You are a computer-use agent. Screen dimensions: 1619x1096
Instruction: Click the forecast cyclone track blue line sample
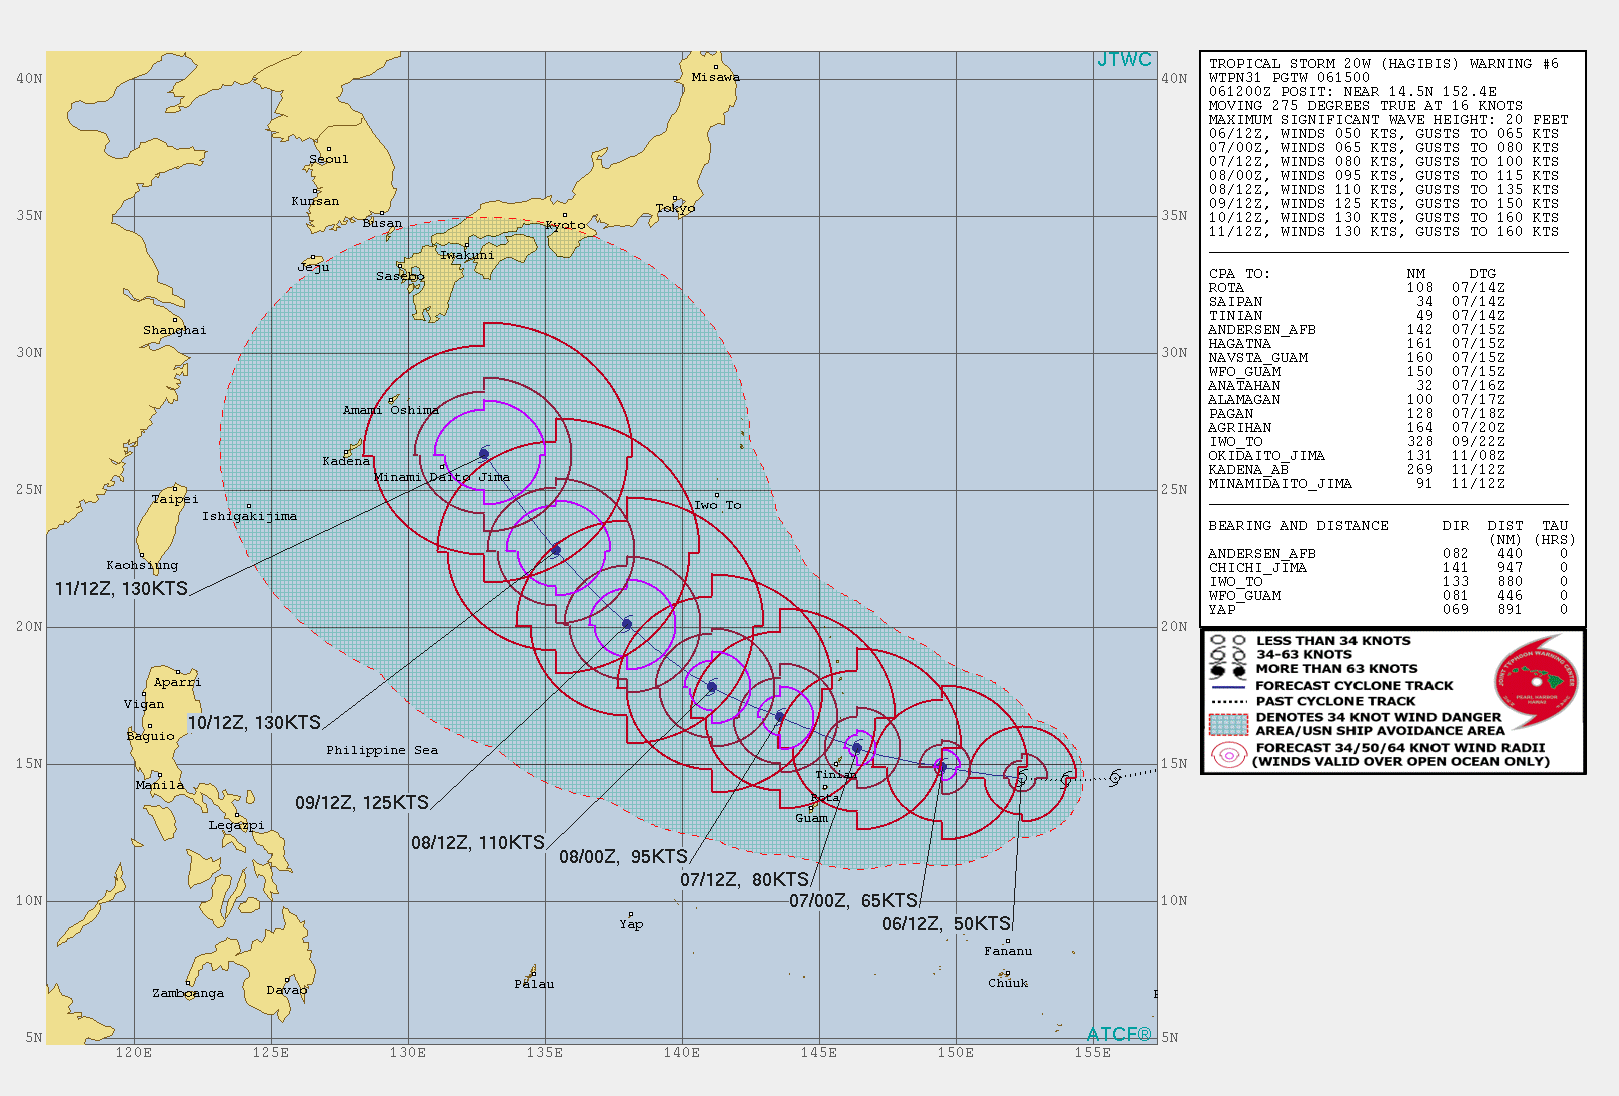pos(1228,687)
